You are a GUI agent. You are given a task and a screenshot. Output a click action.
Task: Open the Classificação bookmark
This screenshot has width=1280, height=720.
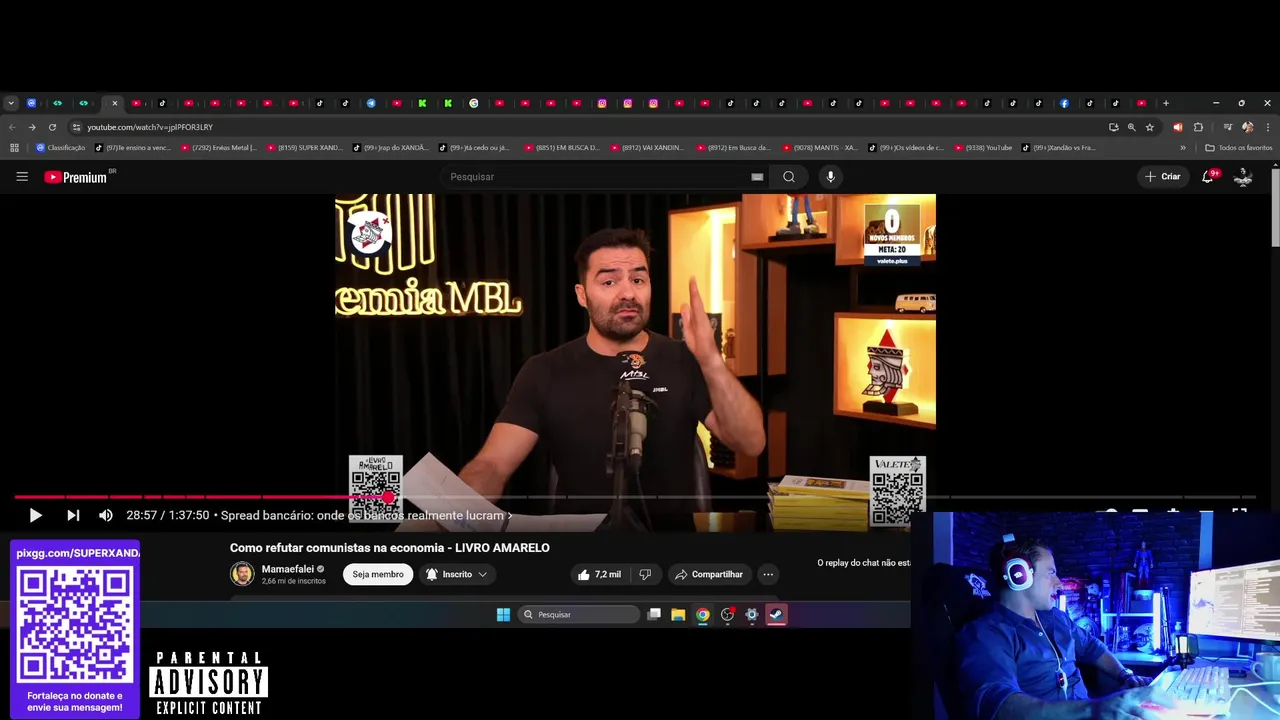pyautogui.click(x=61, y=148)
